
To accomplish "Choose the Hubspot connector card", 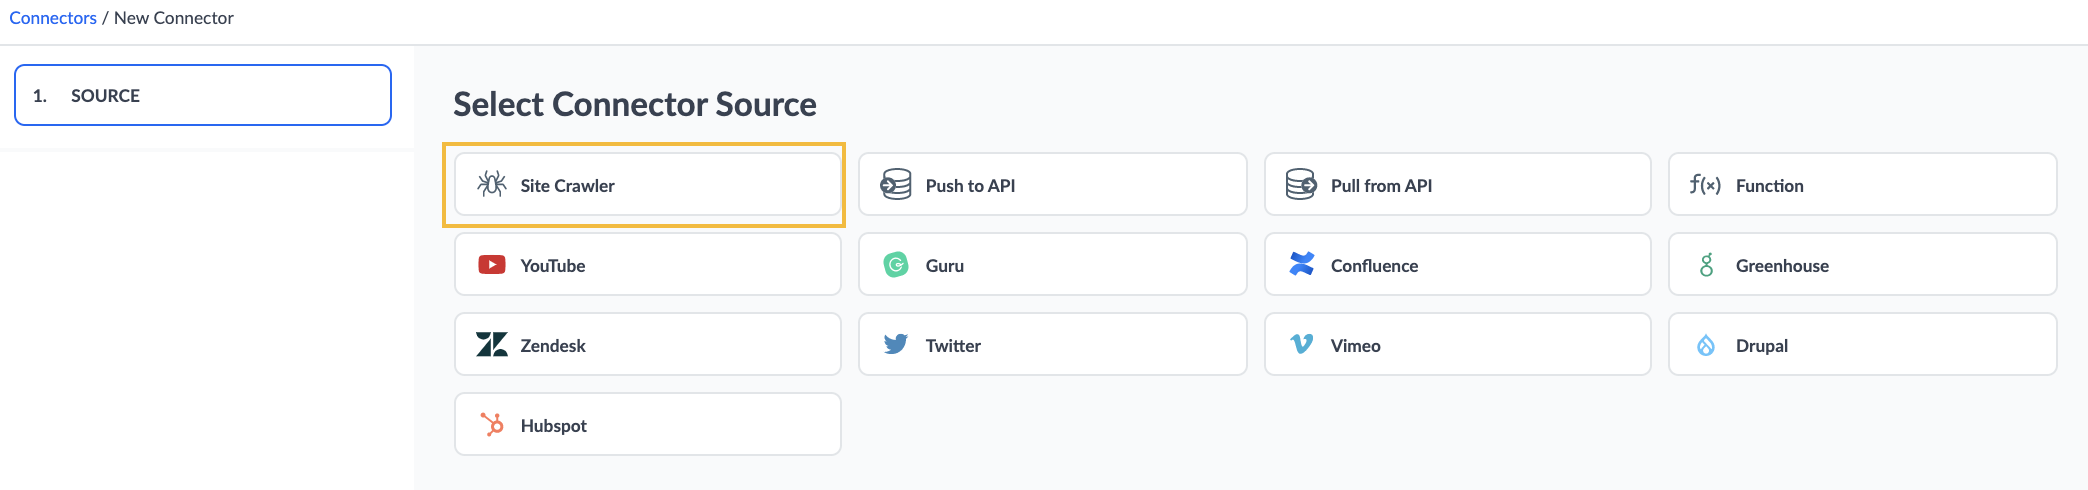I will click(648, 424).
